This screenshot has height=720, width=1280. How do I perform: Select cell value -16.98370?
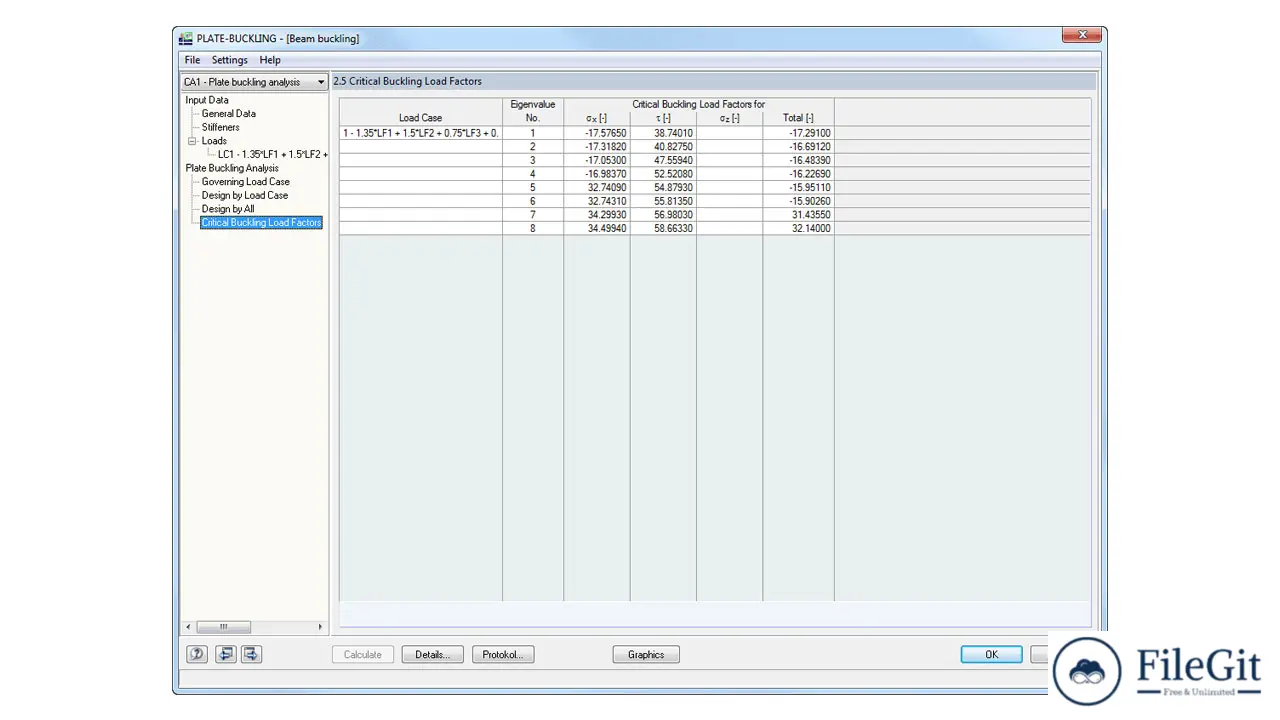pyautogui.click(x=597, y=174)
